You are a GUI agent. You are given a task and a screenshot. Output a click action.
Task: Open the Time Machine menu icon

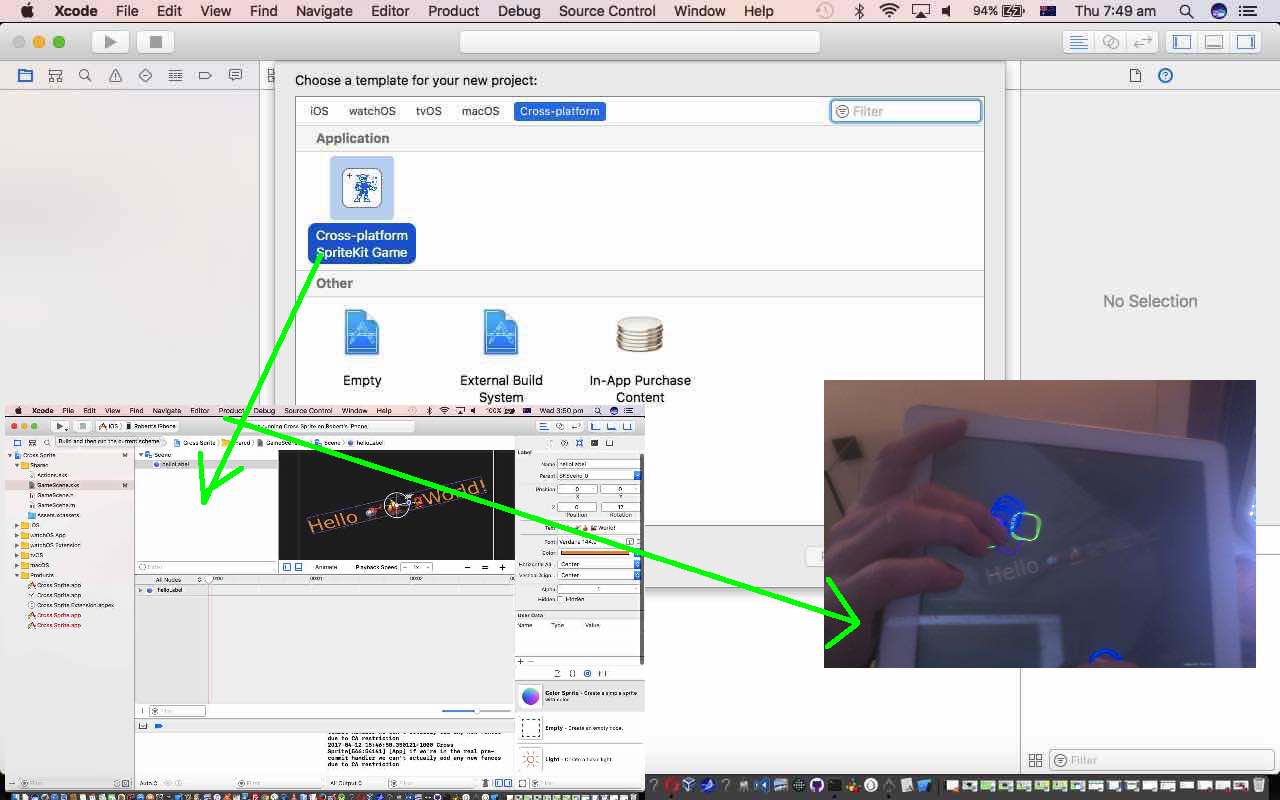tap(824, 11)
